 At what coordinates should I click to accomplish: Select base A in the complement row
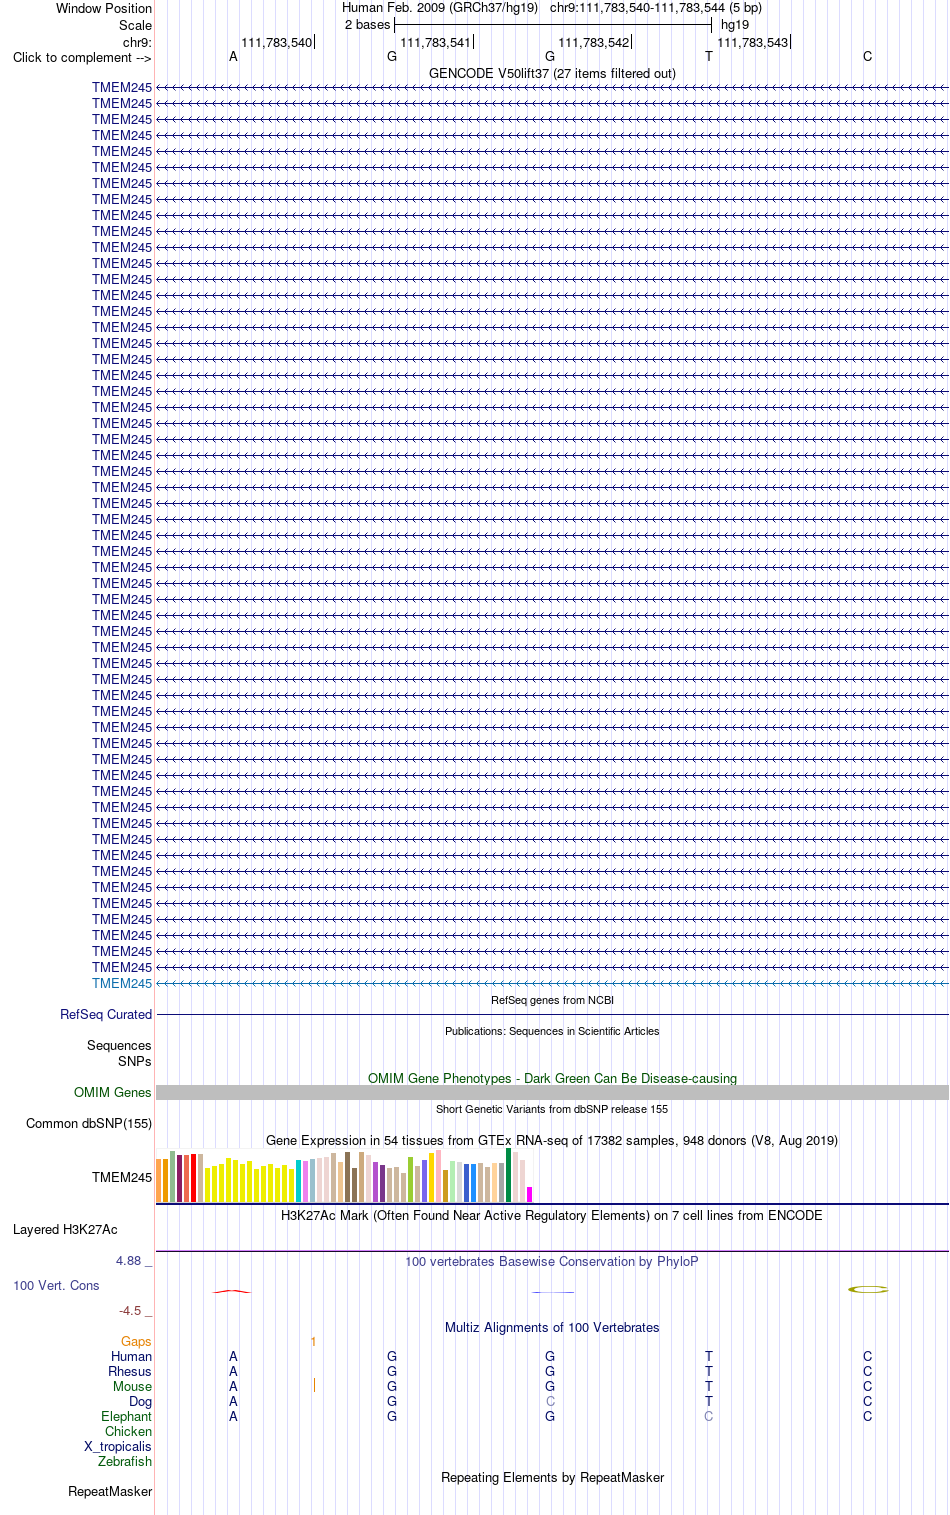(x=233, y=57)
